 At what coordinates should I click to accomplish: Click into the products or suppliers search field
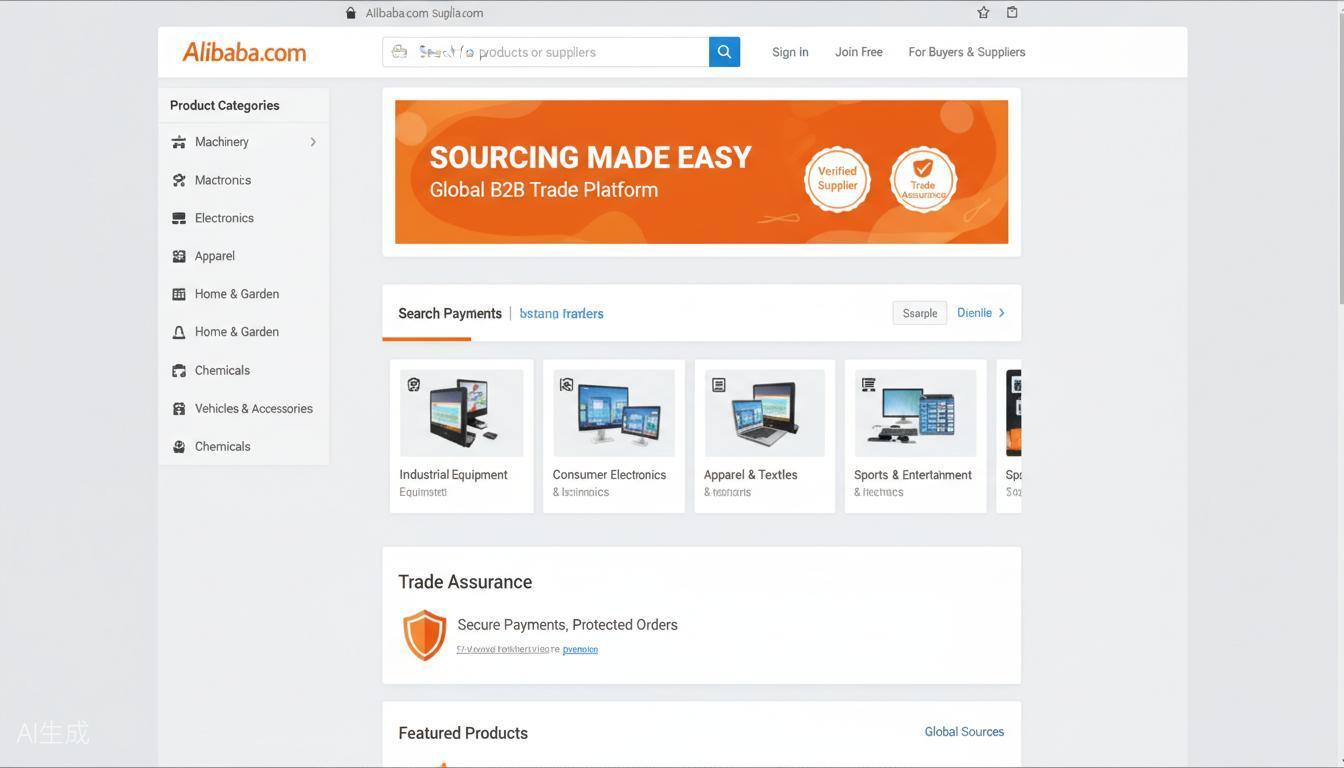(546, 52)
